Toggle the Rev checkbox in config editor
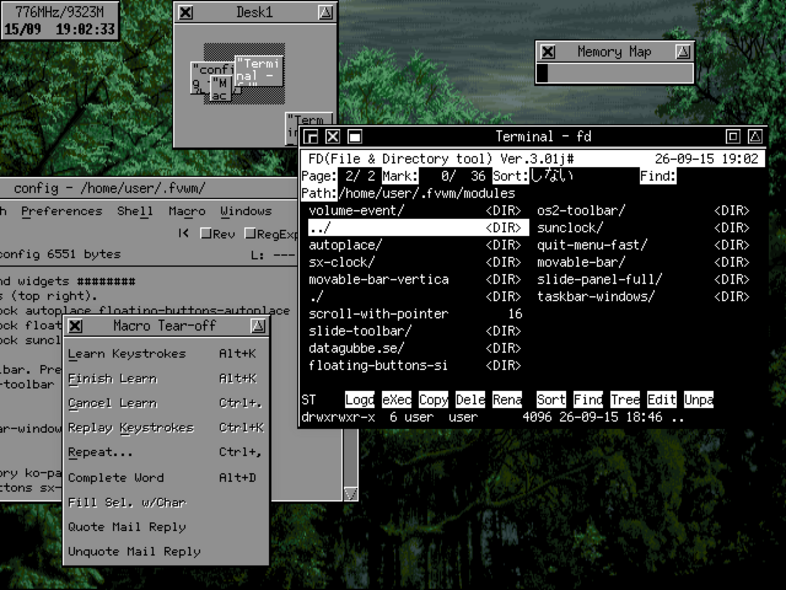 click(218, 234)
